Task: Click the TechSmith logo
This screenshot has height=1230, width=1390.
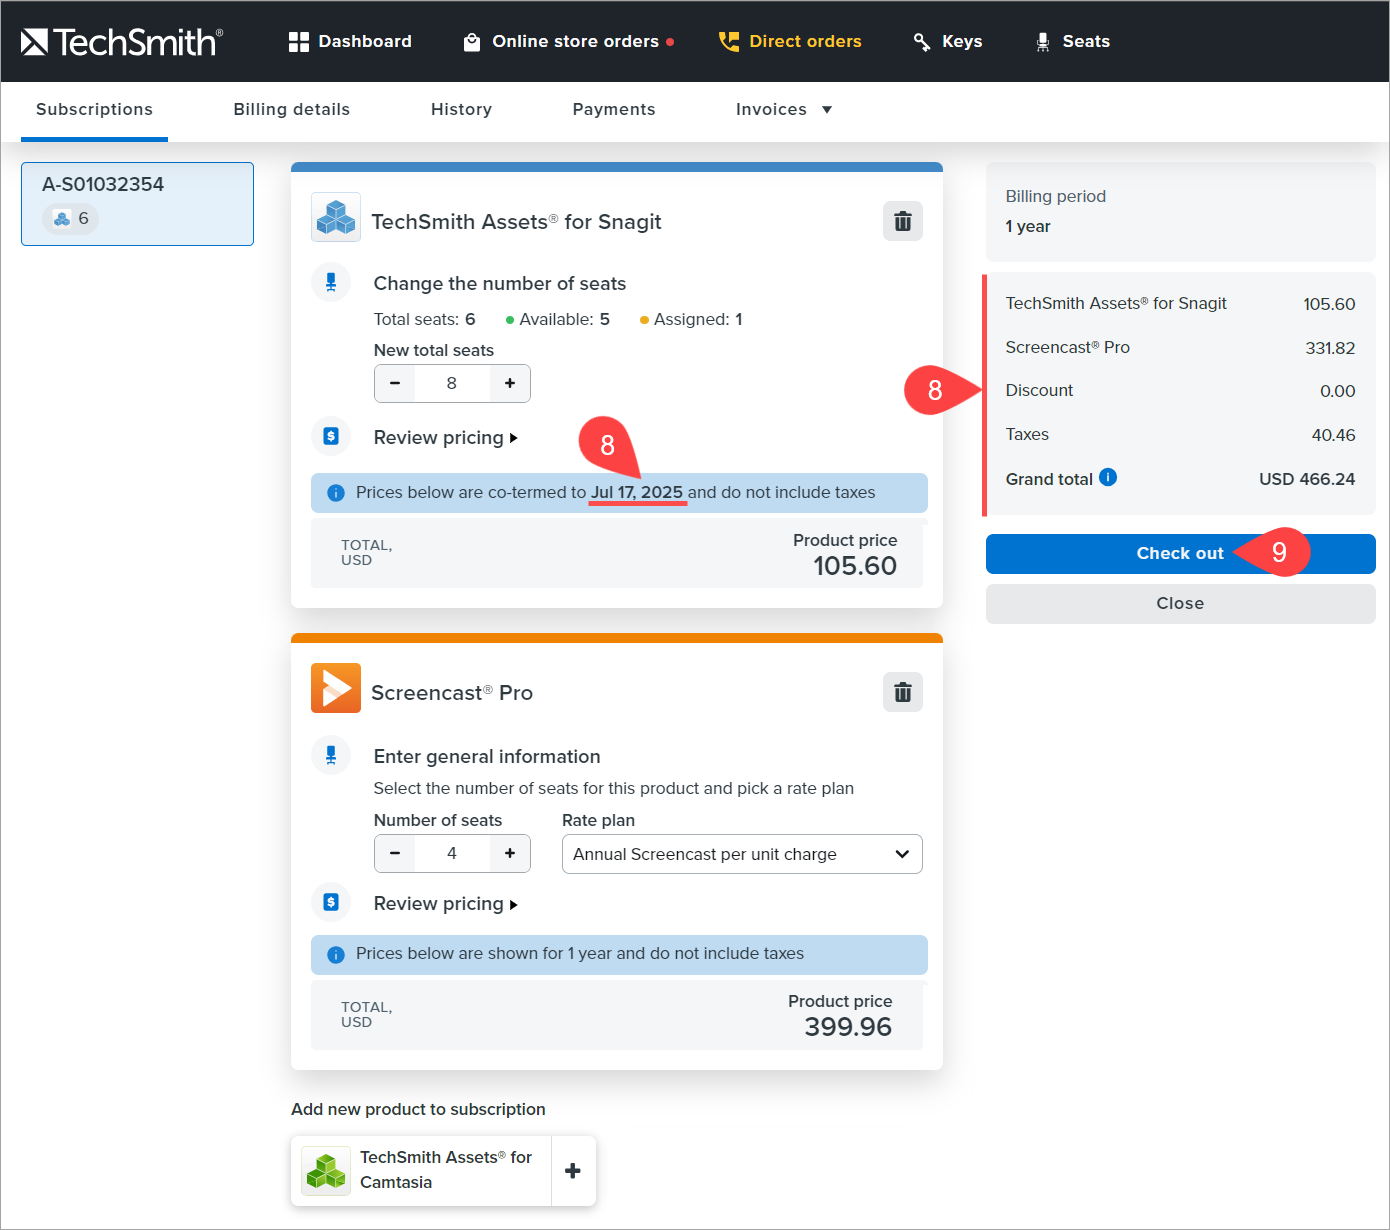Action: 121,41
